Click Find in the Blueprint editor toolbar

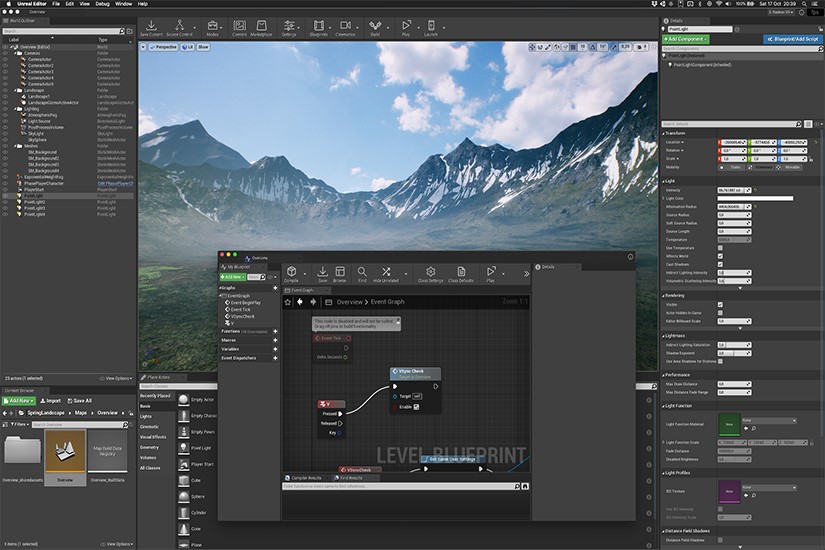[362, 274]
